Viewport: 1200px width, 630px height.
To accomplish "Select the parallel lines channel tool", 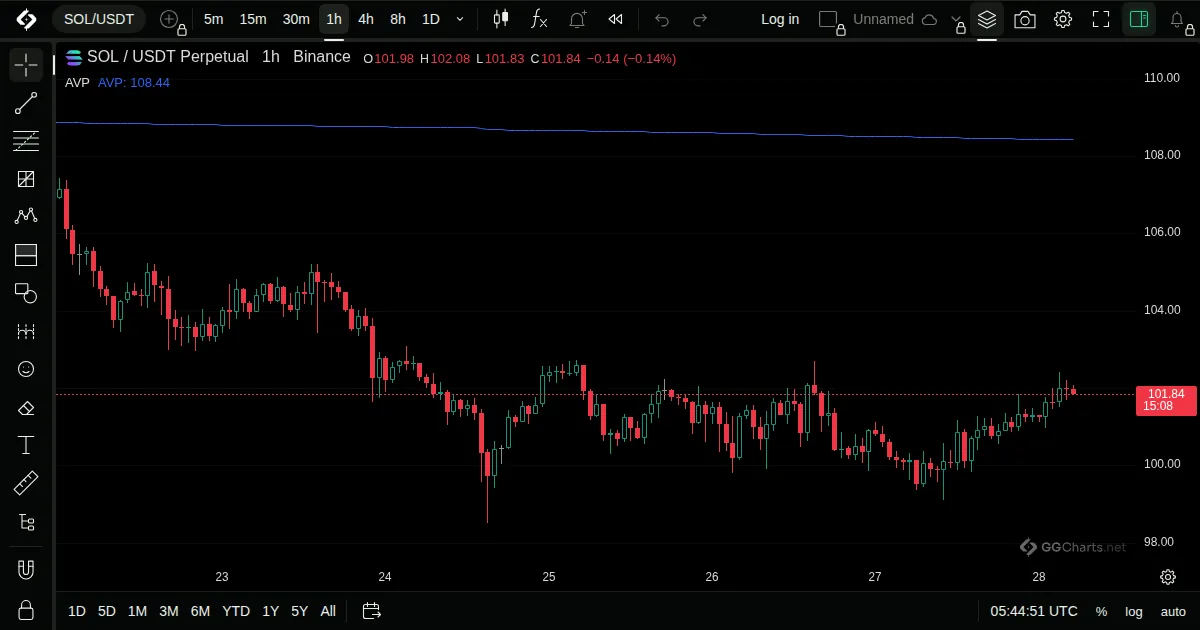I will click(26, 141).
